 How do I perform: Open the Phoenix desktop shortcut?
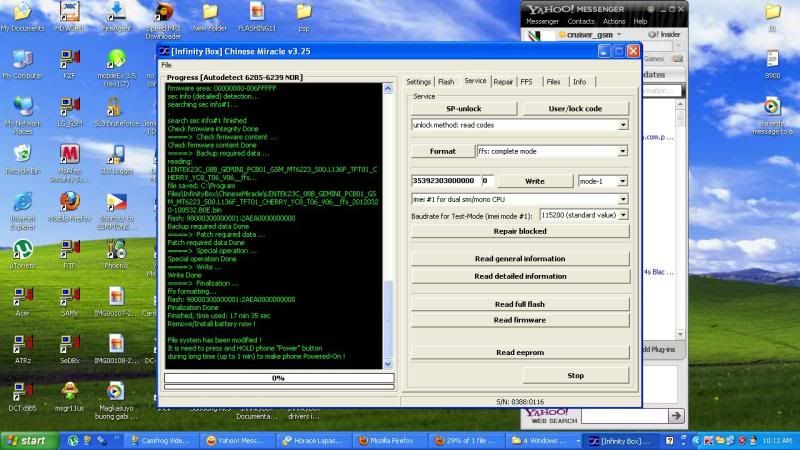pos(116,254)
